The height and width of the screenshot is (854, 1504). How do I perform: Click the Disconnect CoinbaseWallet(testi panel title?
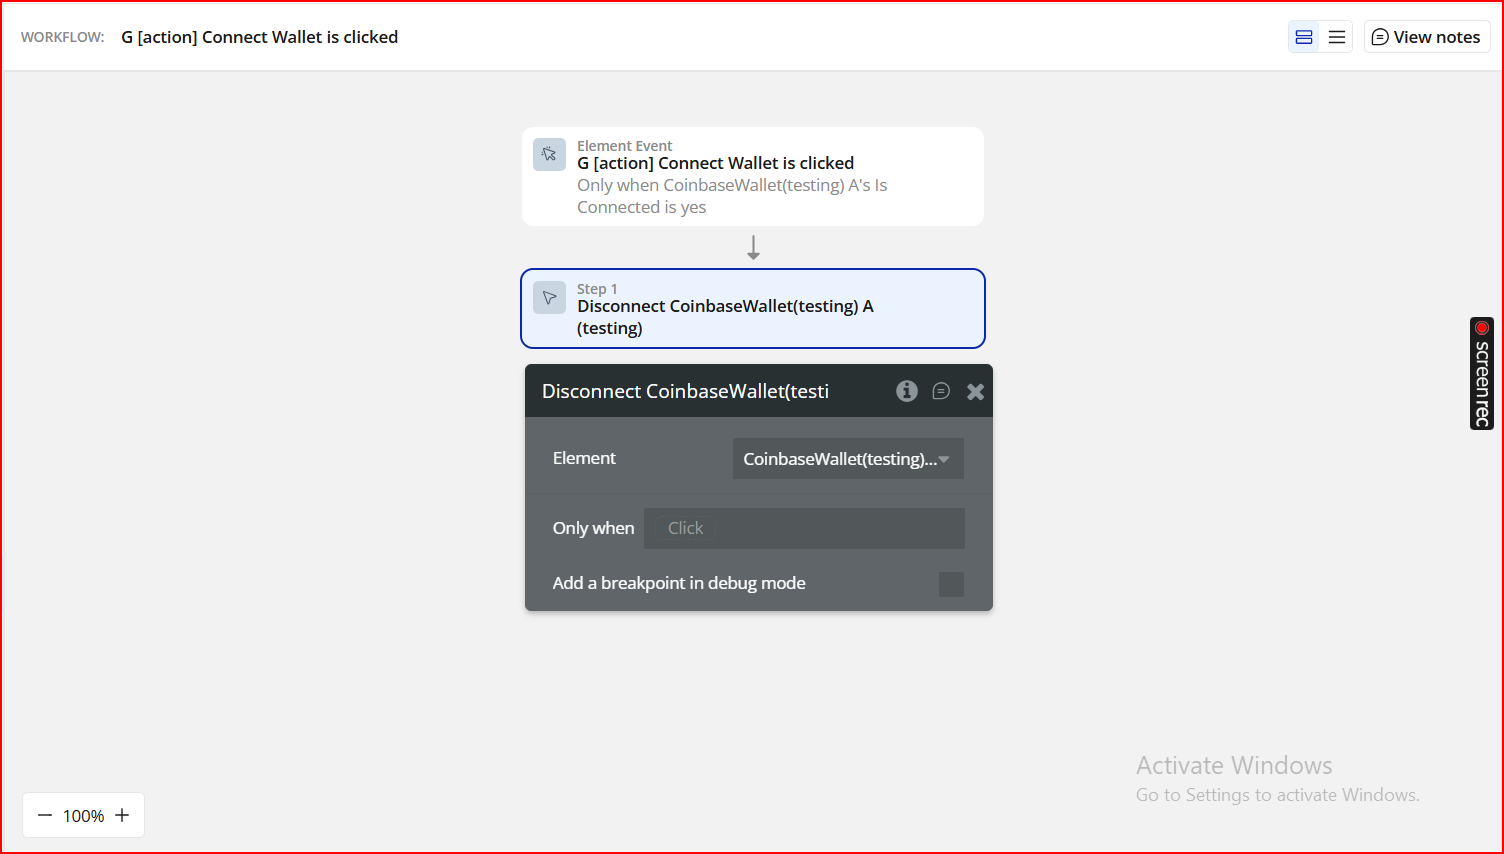pos(686,391)
